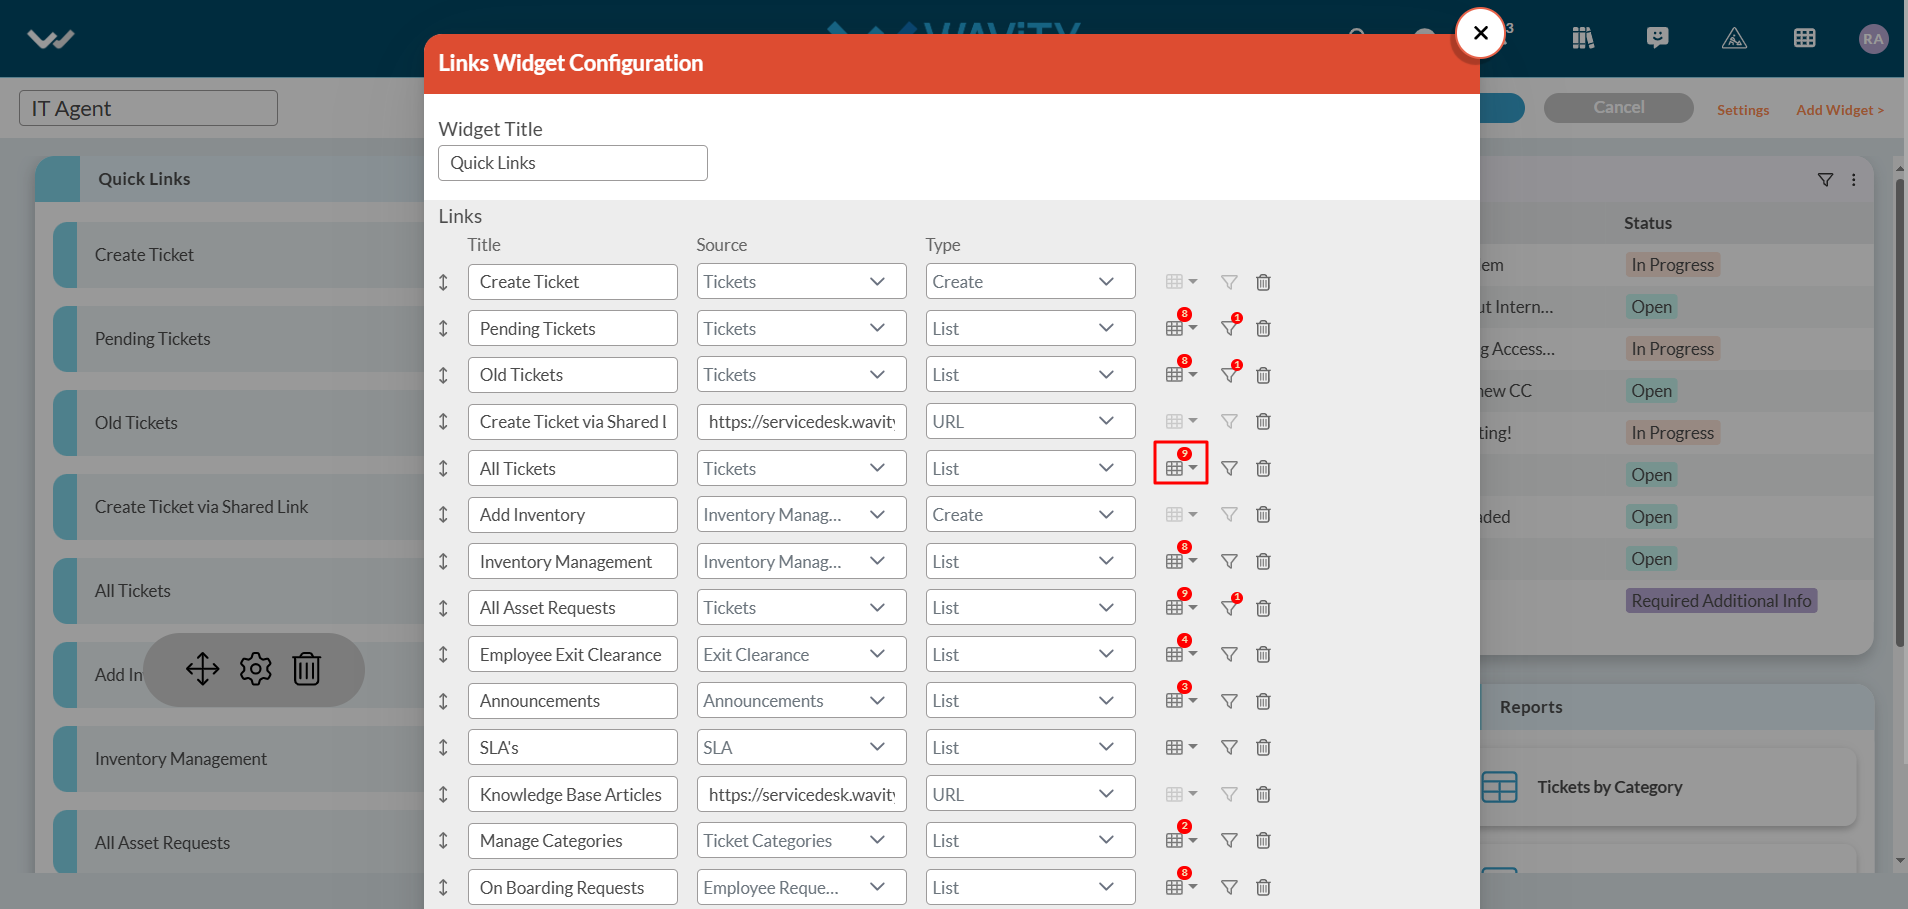
Task: Edit the shared link URL source field
Action: 801,422
